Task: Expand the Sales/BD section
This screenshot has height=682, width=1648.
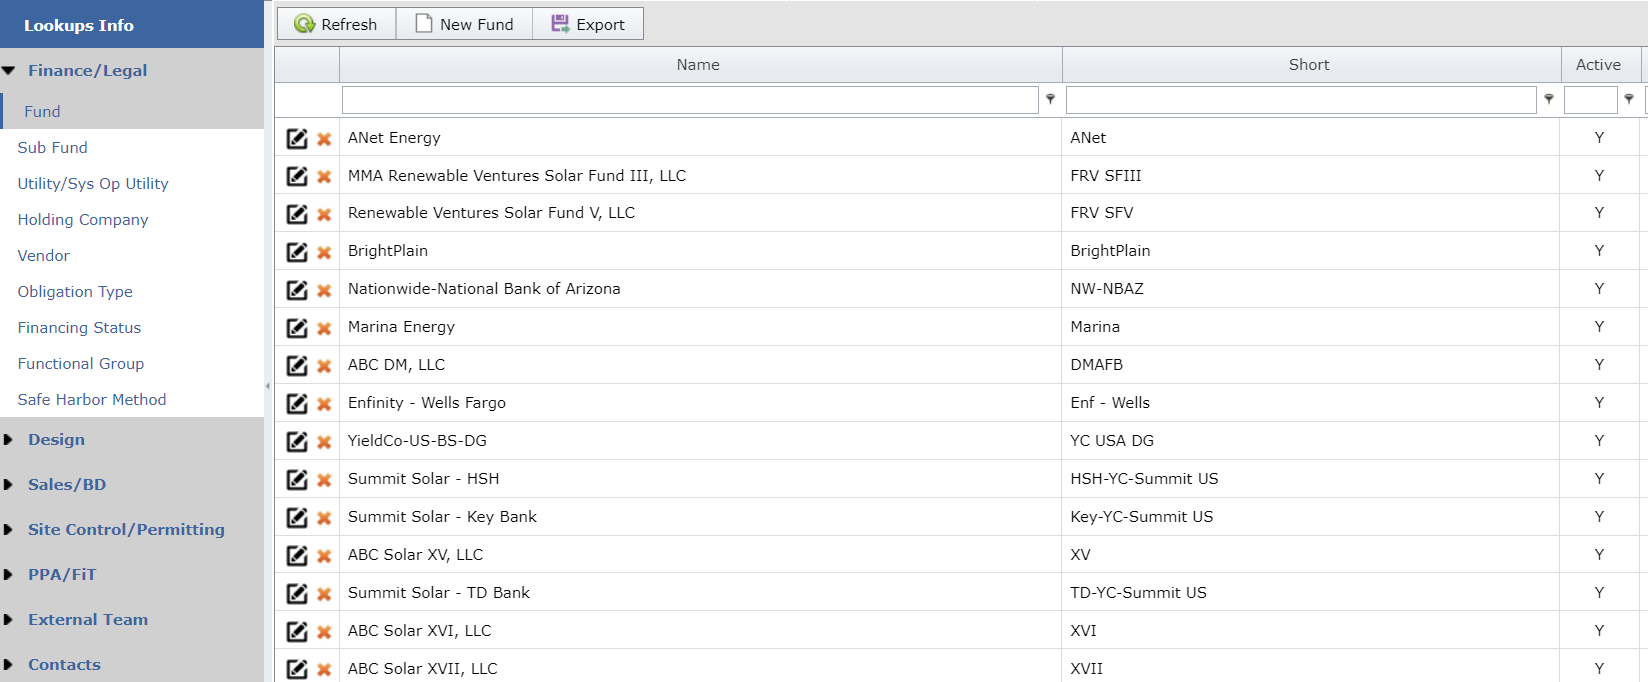Action: tap(8, 485)
